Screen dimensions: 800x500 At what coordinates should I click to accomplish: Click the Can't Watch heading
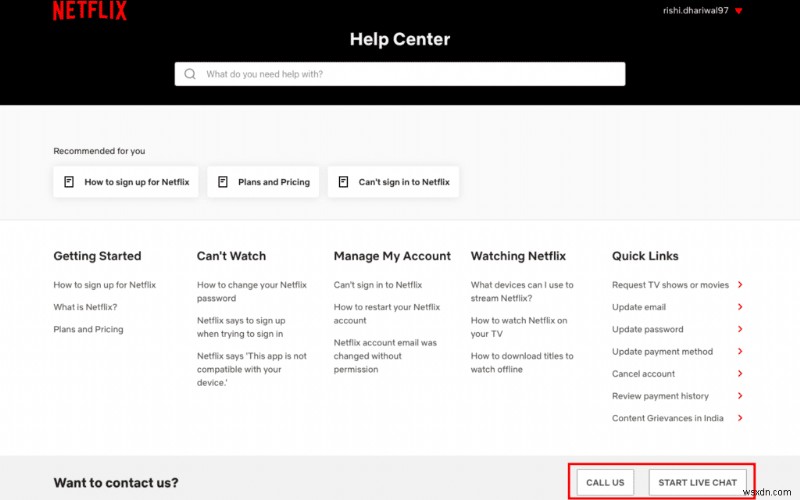click(231, 256)
